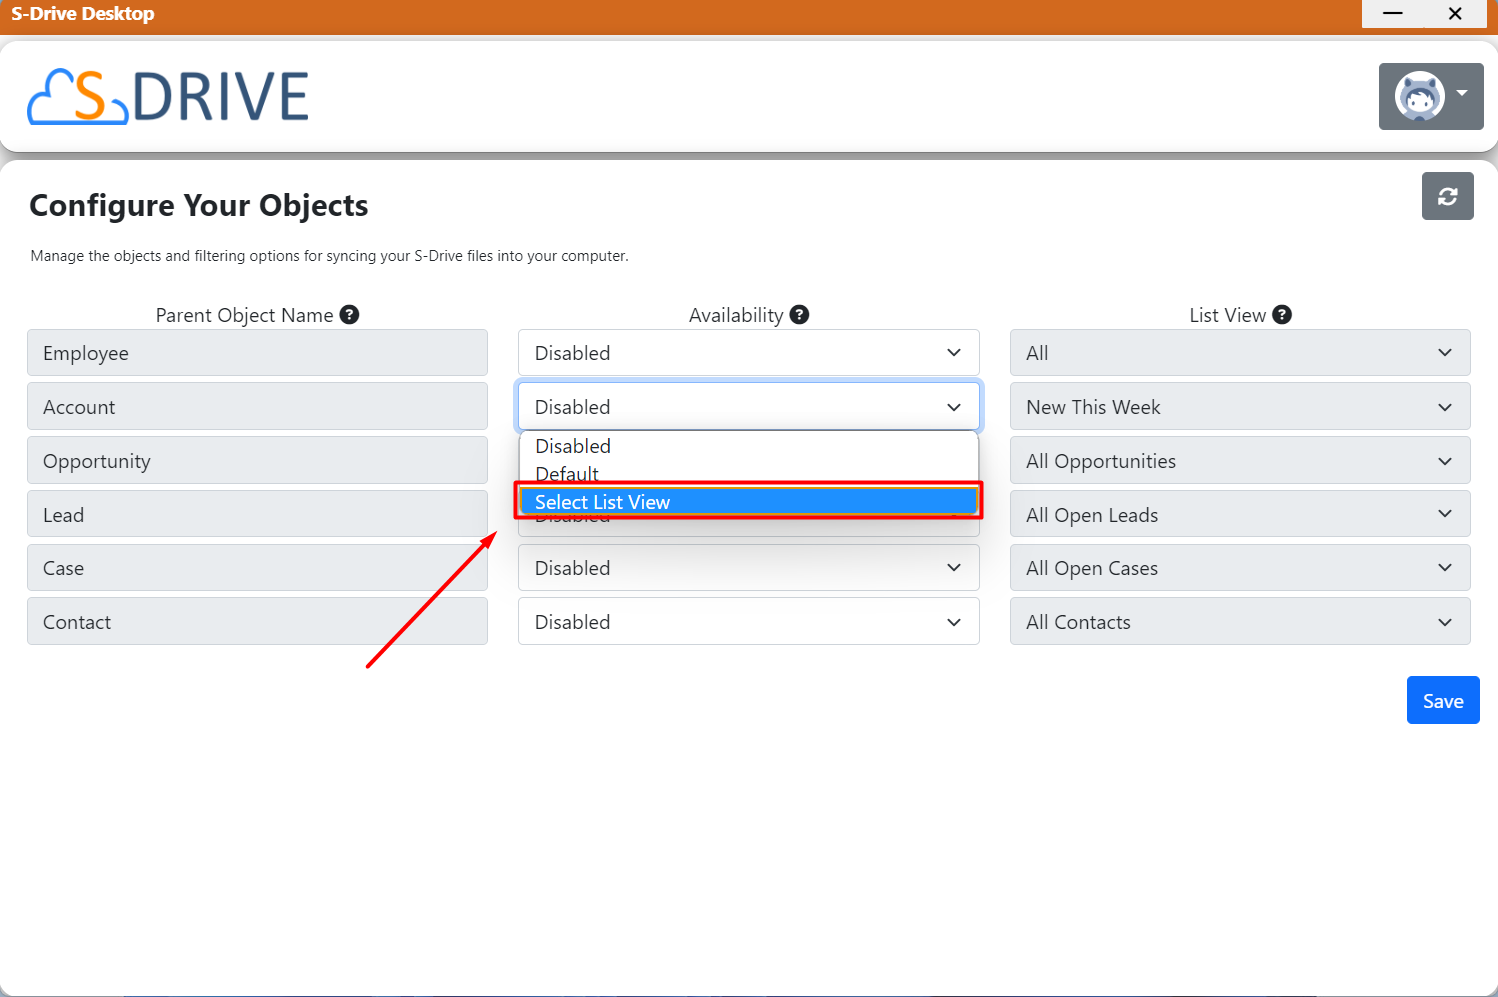
Task: Expand the 'New This Week' list view dropdown
Action: 1239,407
